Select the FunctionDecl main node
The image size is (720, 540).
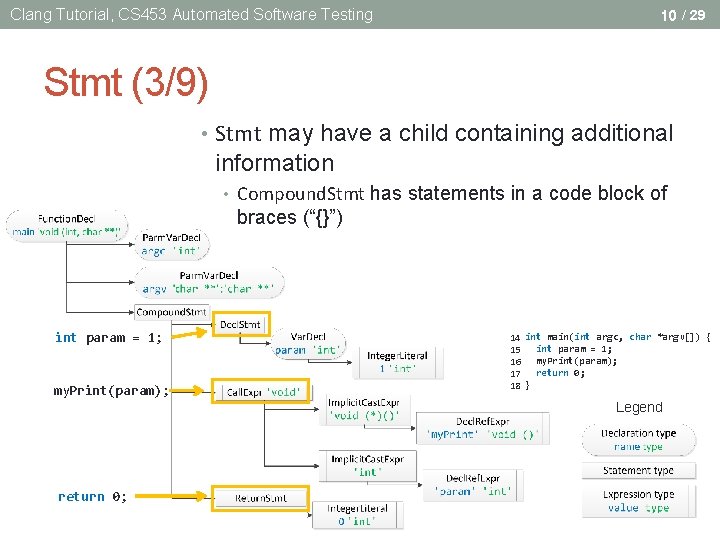coord(67,225)
